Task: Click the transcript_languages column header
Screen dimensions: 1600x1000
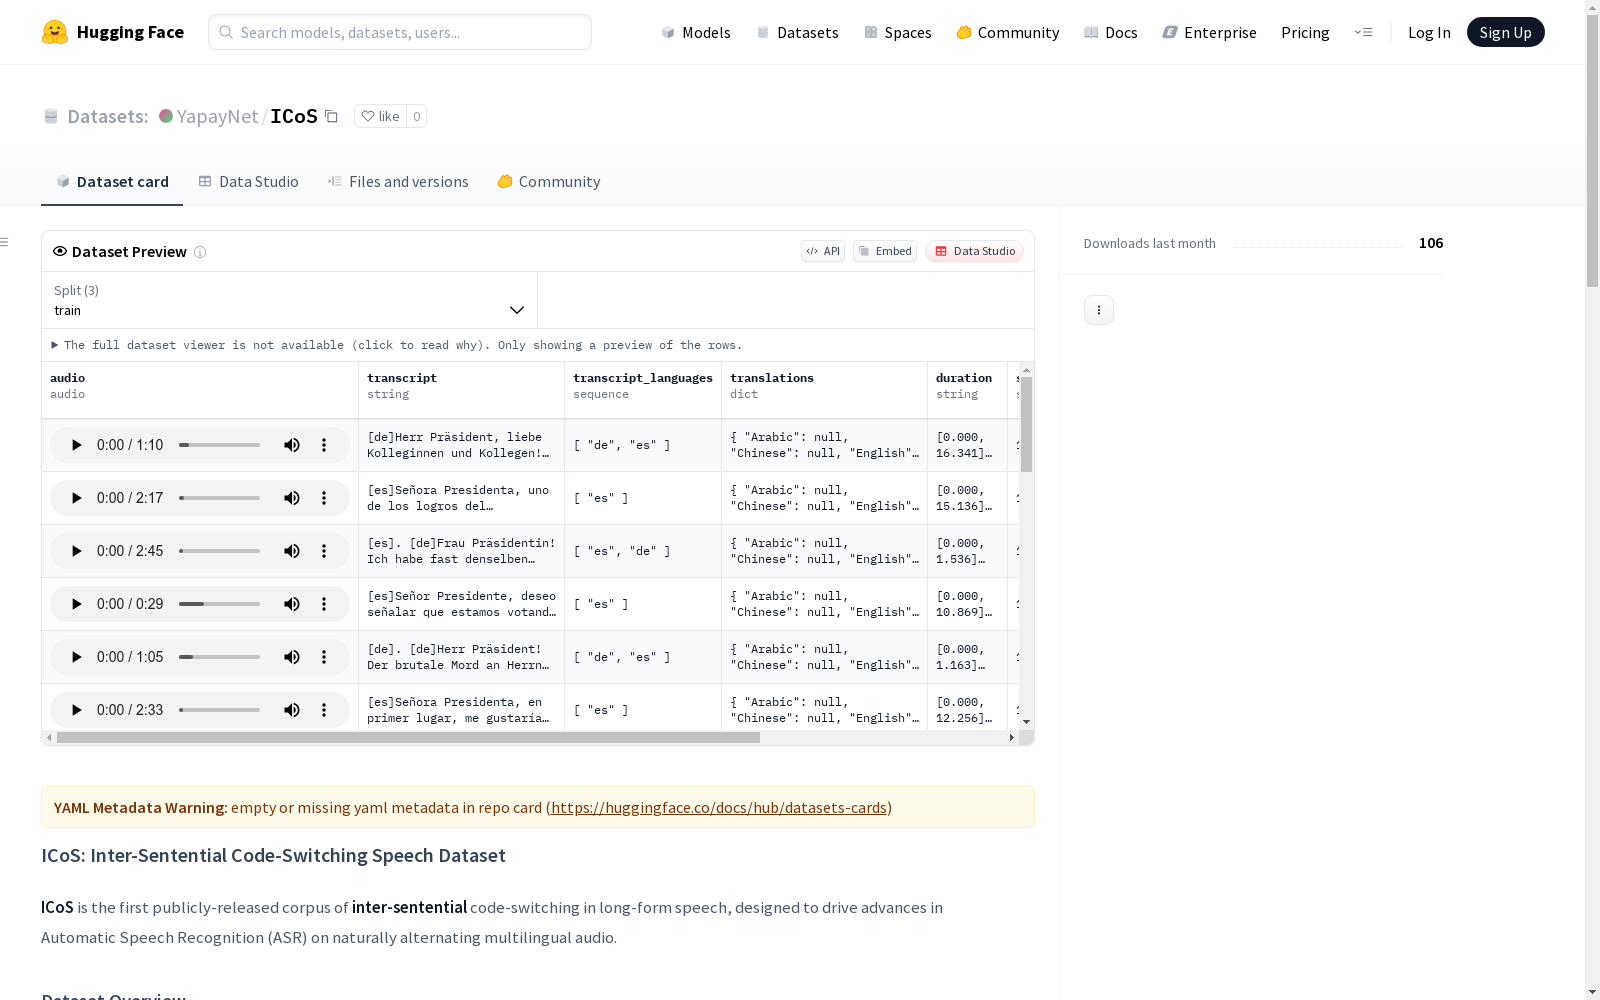Action: 643,390
